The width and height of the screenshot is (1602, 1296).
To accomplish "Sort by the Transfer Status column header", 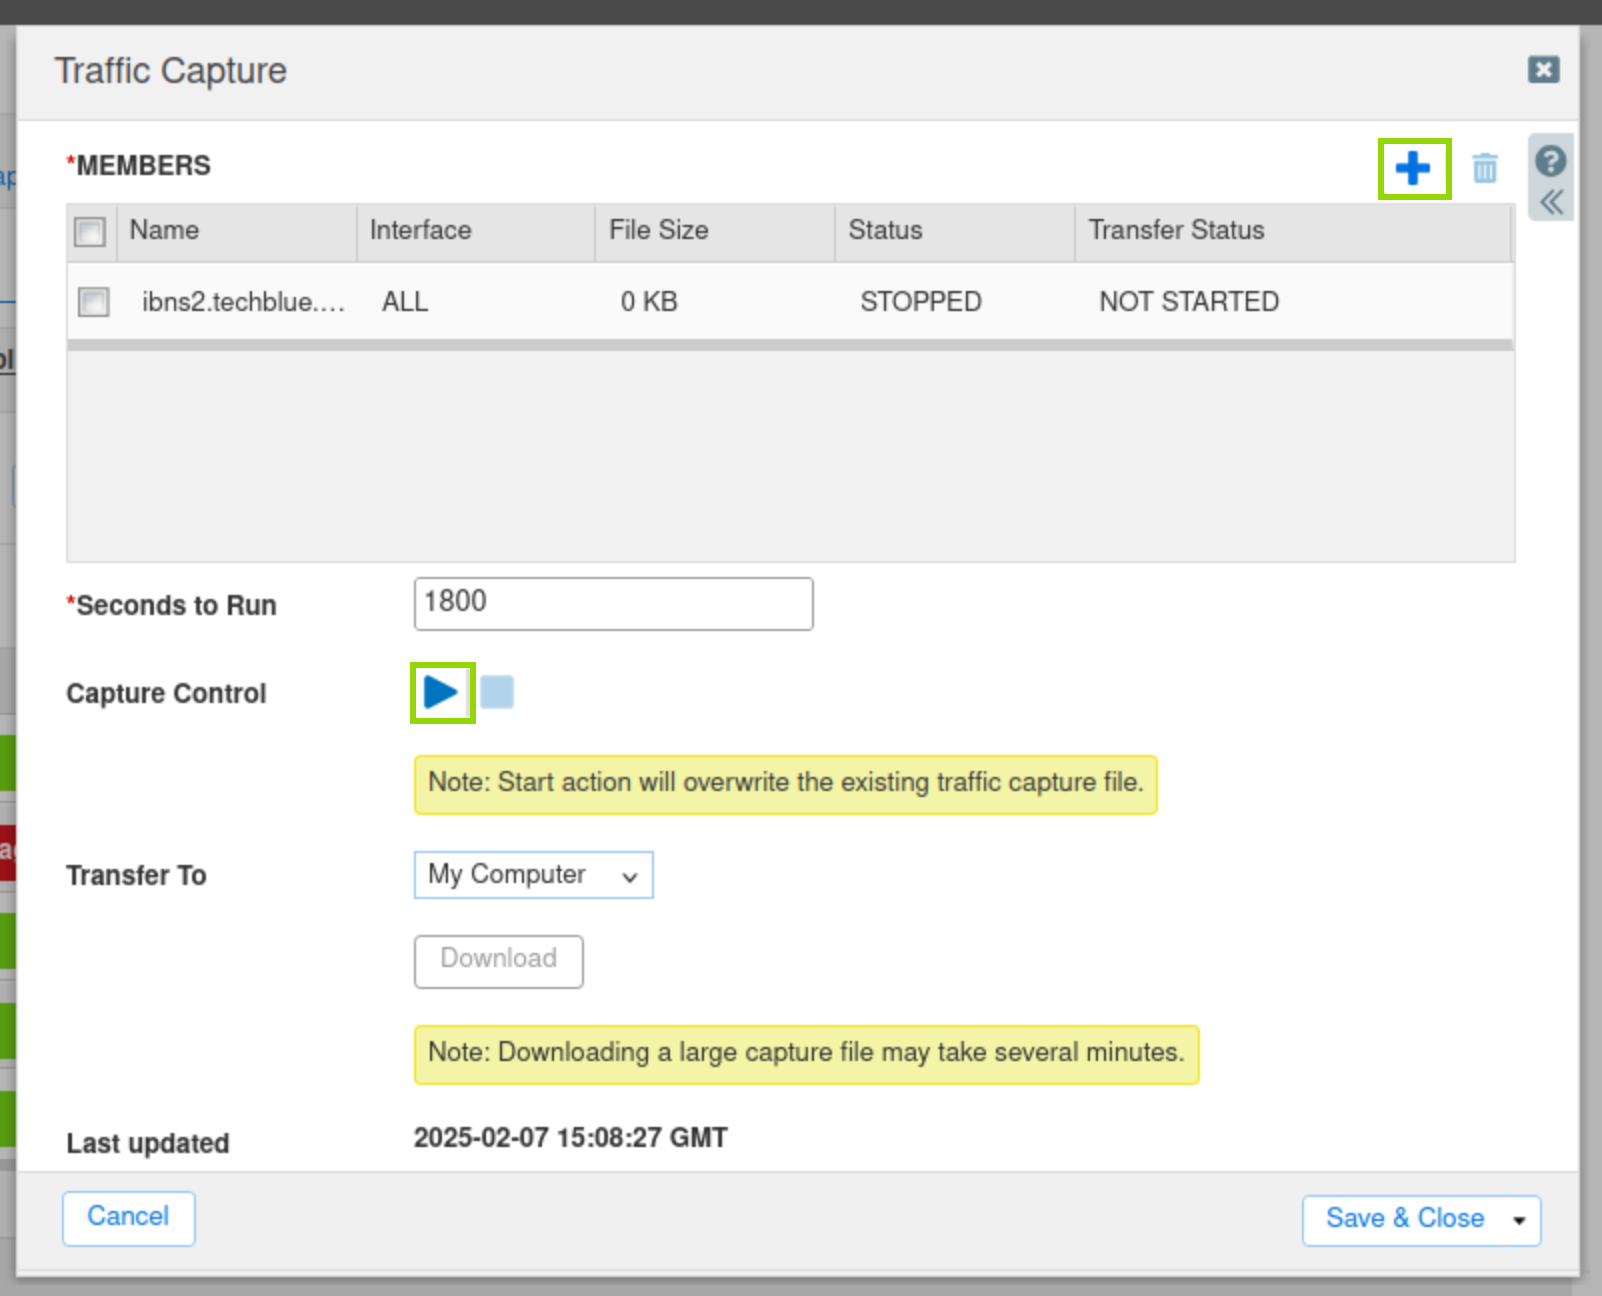I will coord(1176,231).
